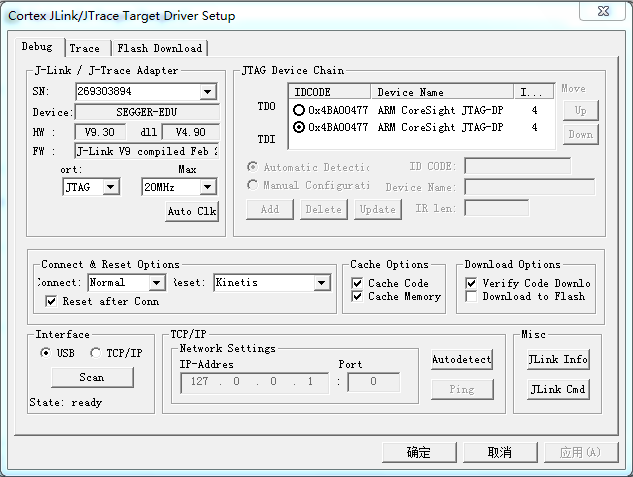Expand the SN serial number dropdown
This screenshot has width=633, height=477.
208,92
